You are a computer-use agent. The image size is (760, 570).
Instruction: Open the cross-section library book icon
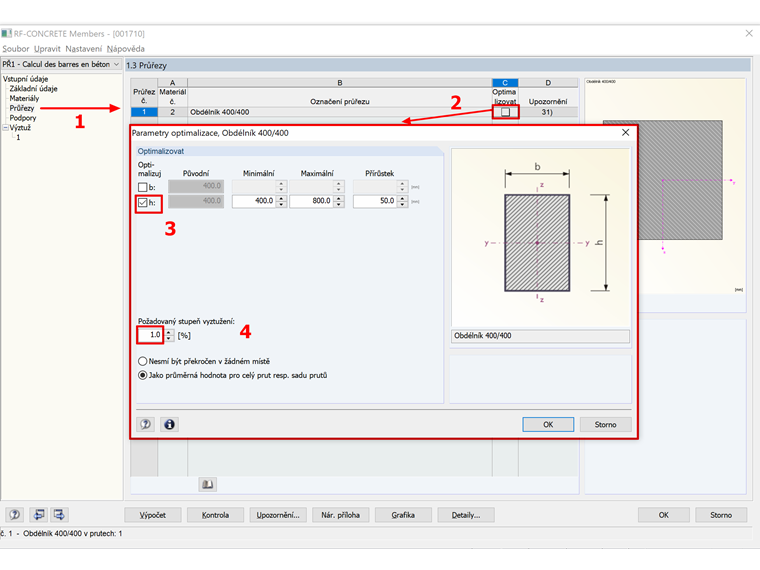207,484
